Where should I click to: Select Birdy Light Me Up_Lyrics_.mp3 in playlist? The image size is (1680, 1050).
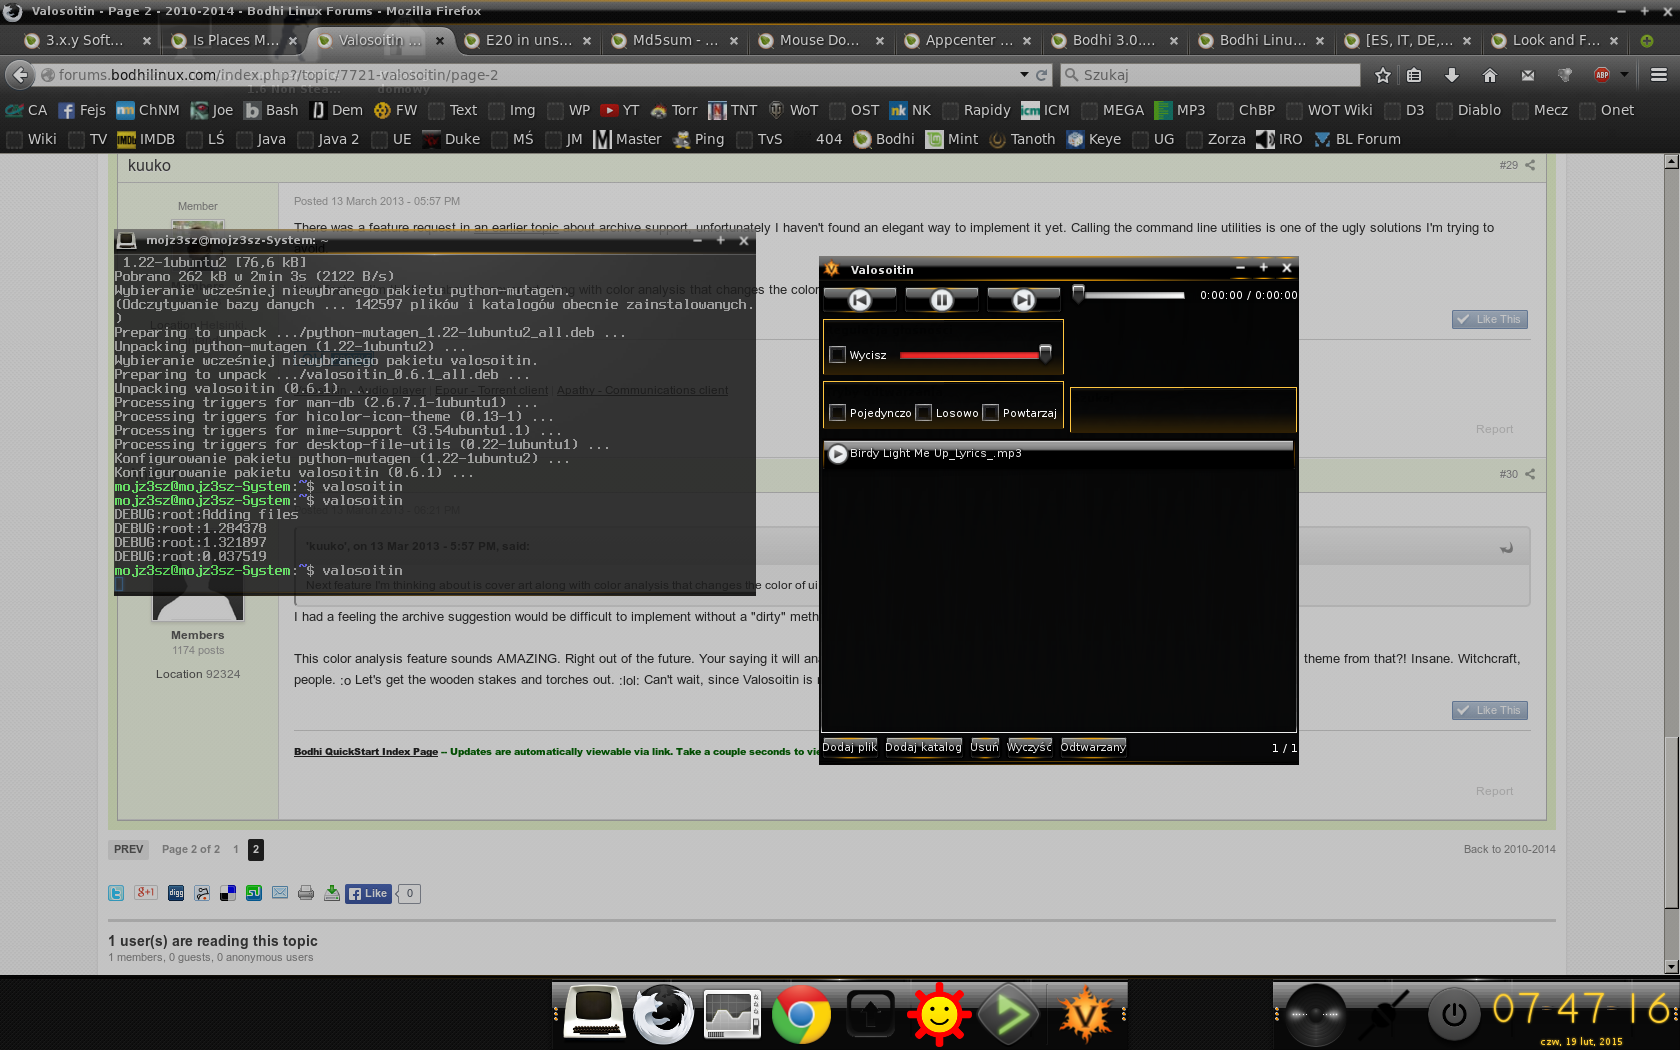point(1058,453)
